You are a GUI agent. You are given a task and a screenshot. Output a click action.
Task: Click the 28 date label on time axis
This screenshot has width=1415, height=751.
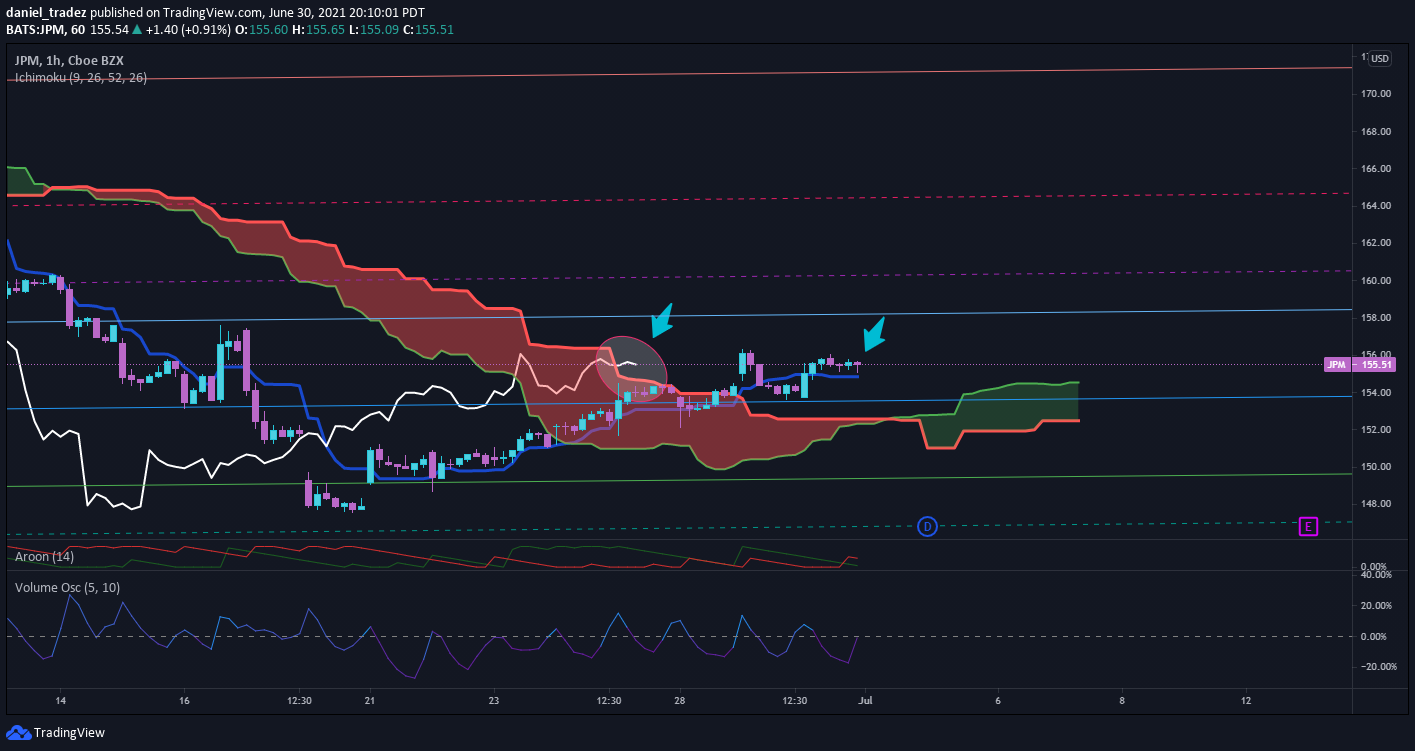(x=680, y=700)
